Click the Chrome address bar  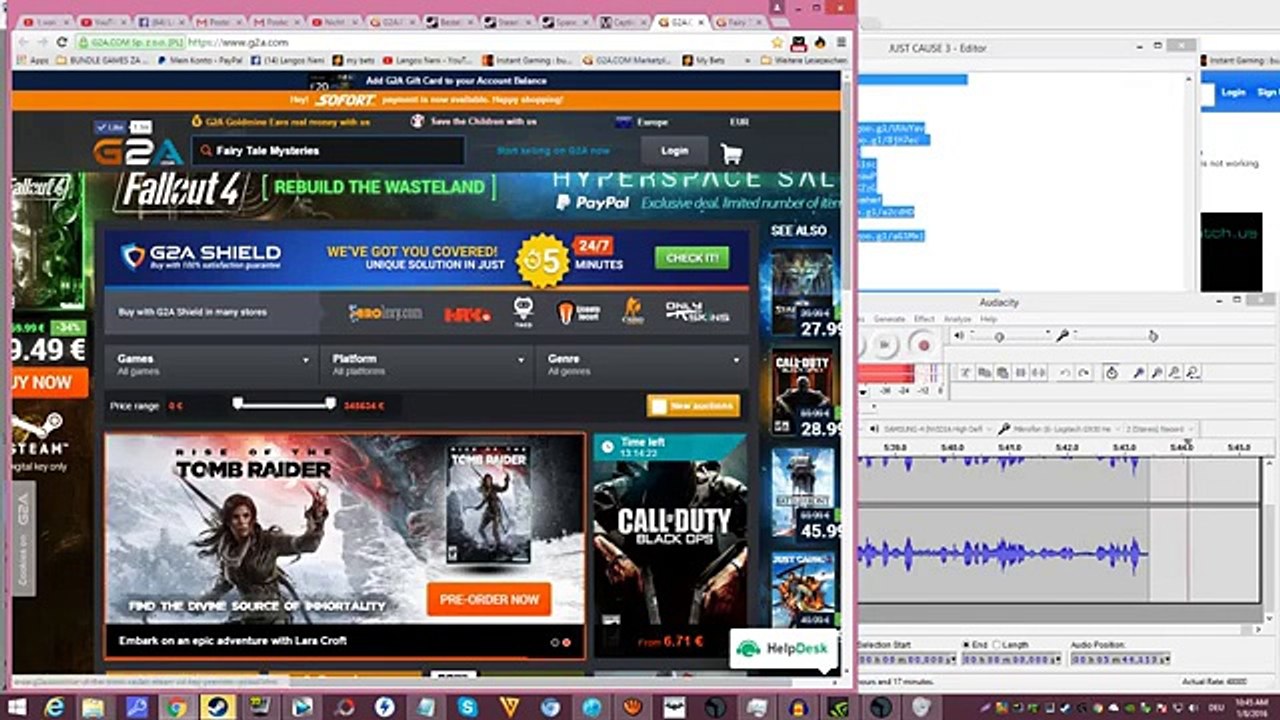coord(420,42)
